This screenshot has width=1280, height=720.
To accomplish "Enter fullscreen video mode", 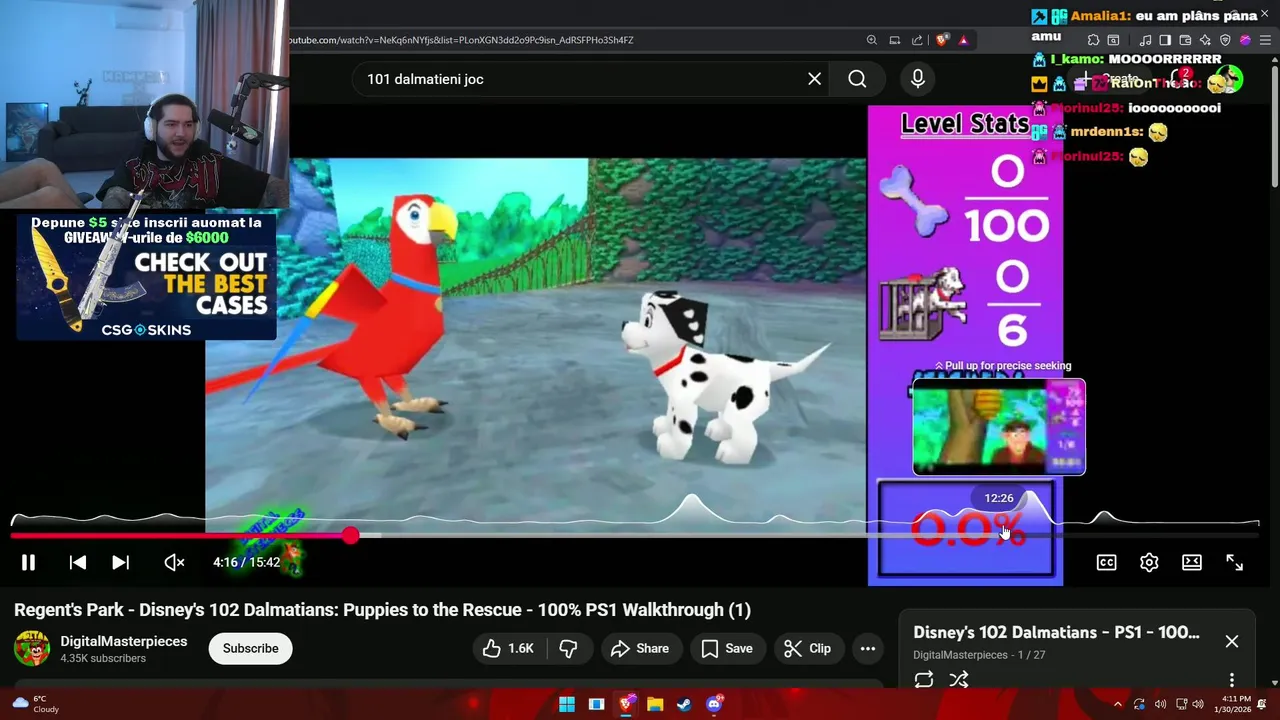I will 1235,562.
